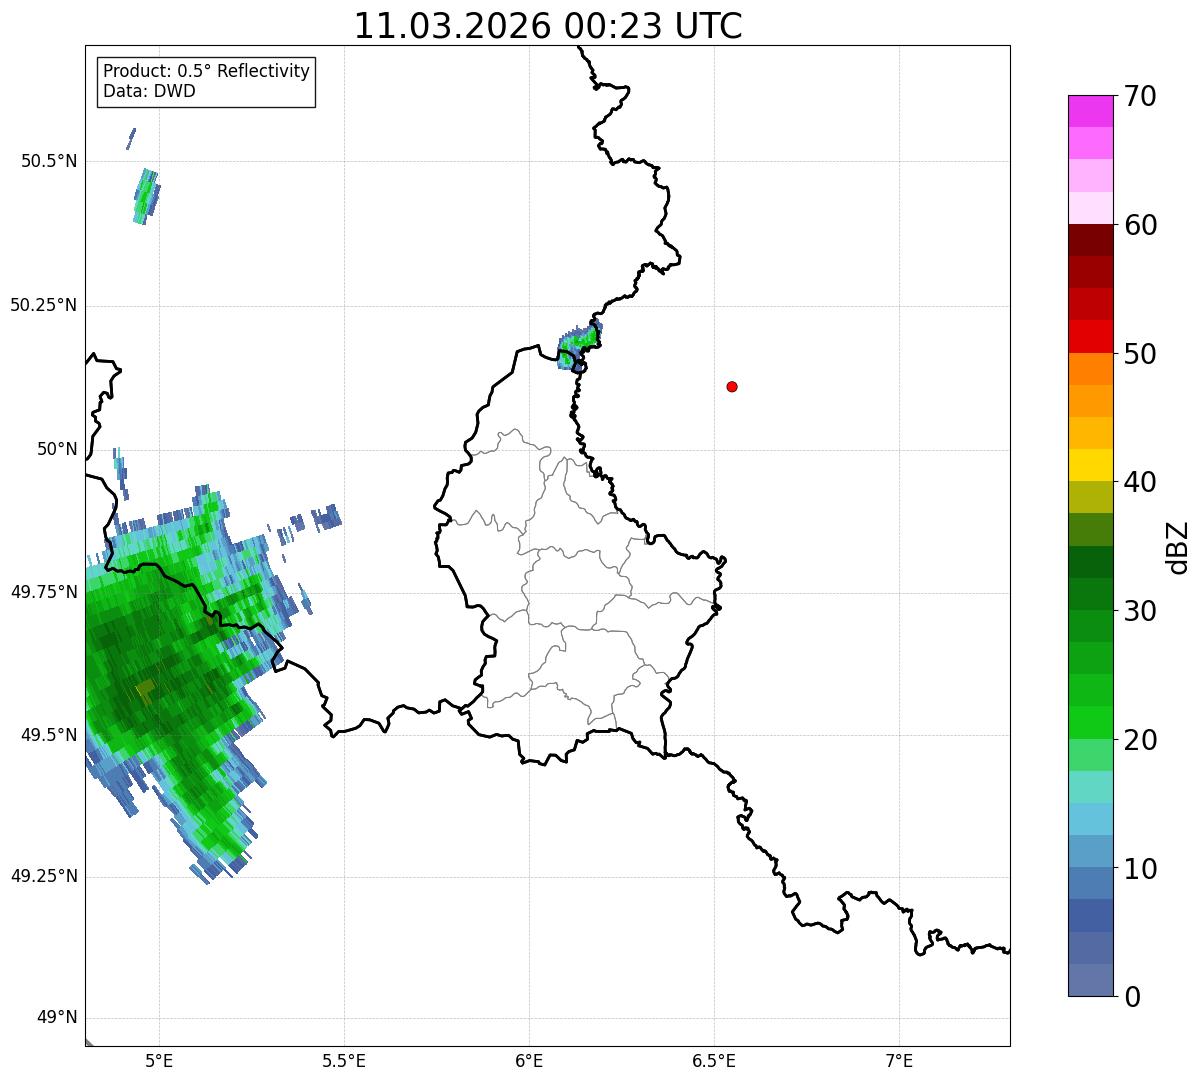Click the '49°N' latitude label

point(57,1018)
